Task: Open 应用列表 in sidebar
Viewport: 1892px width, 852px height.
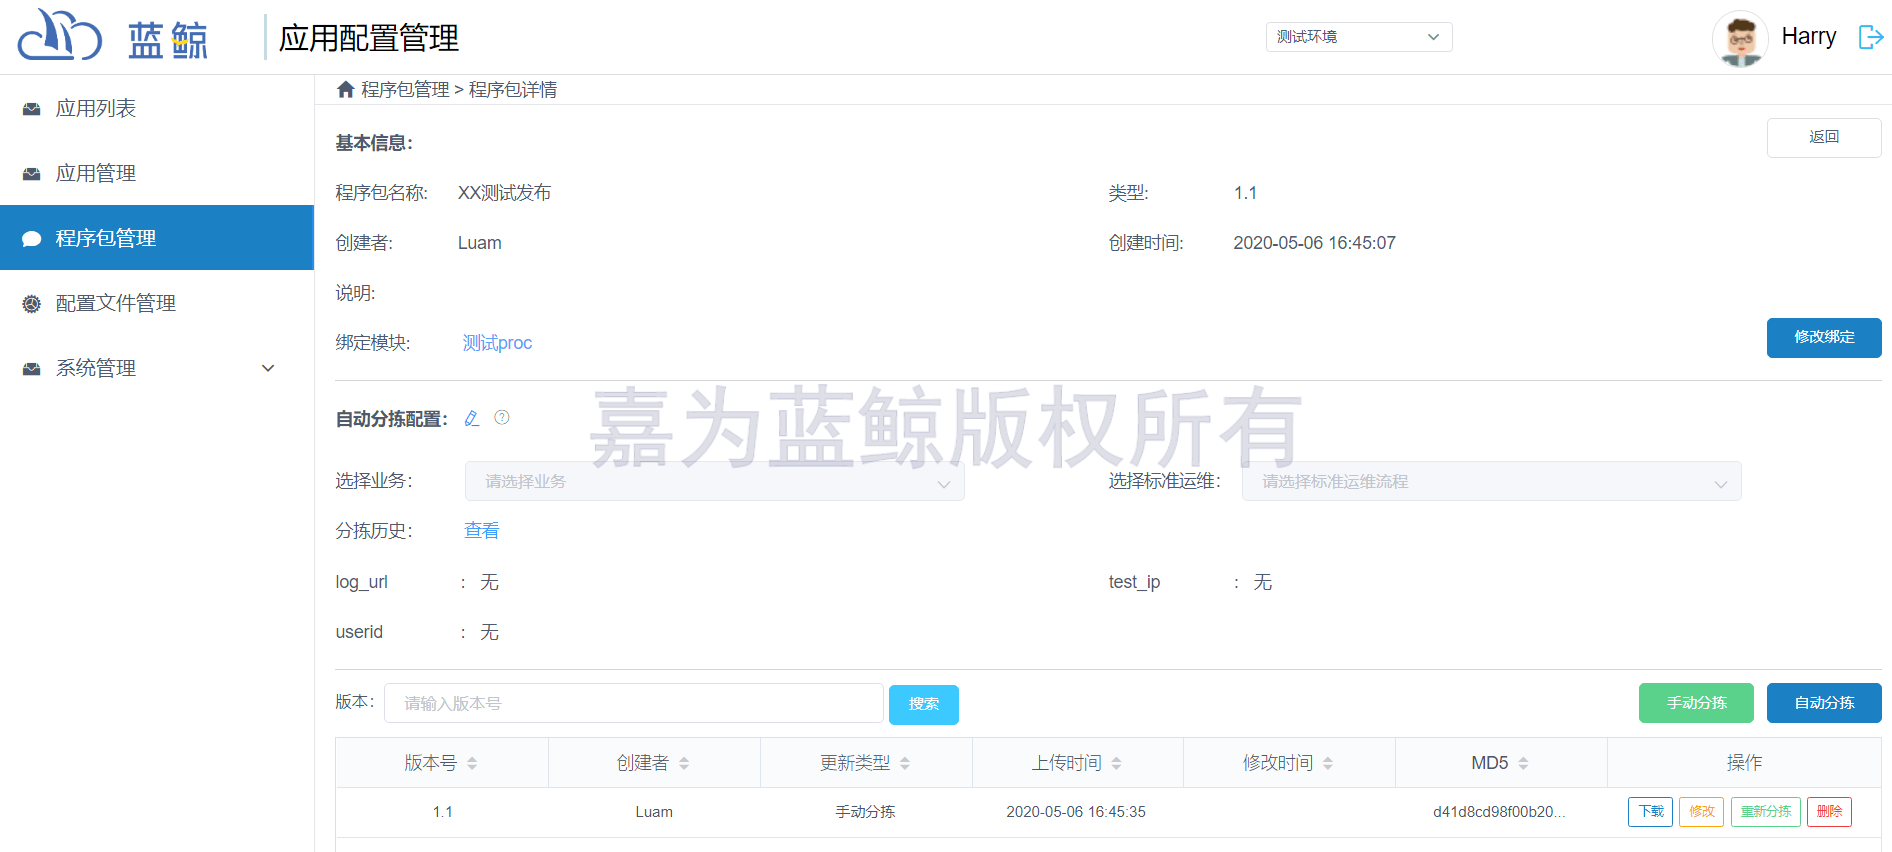Action: pyautogui.click(x=96, y=108)
